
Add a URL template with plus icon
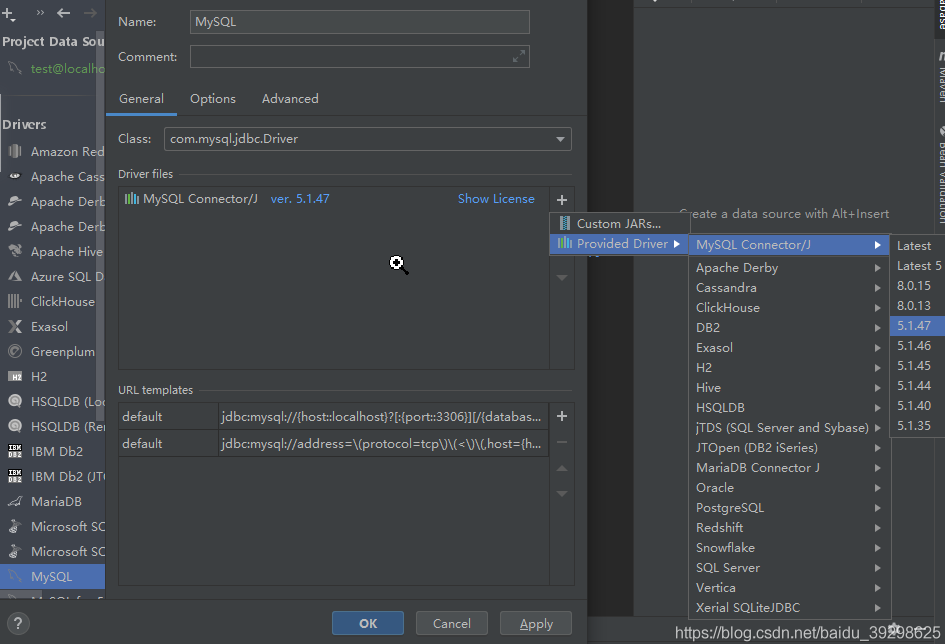click(562, 416)
